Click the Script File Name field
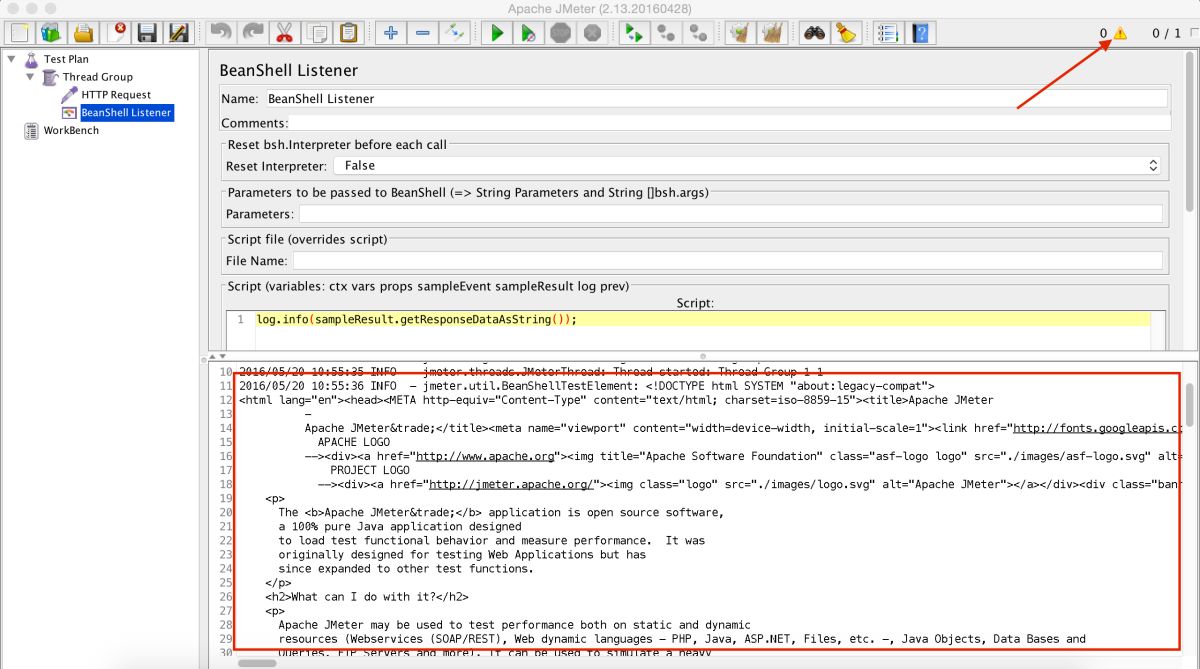 pyautogui.click(x=727, y=261)
